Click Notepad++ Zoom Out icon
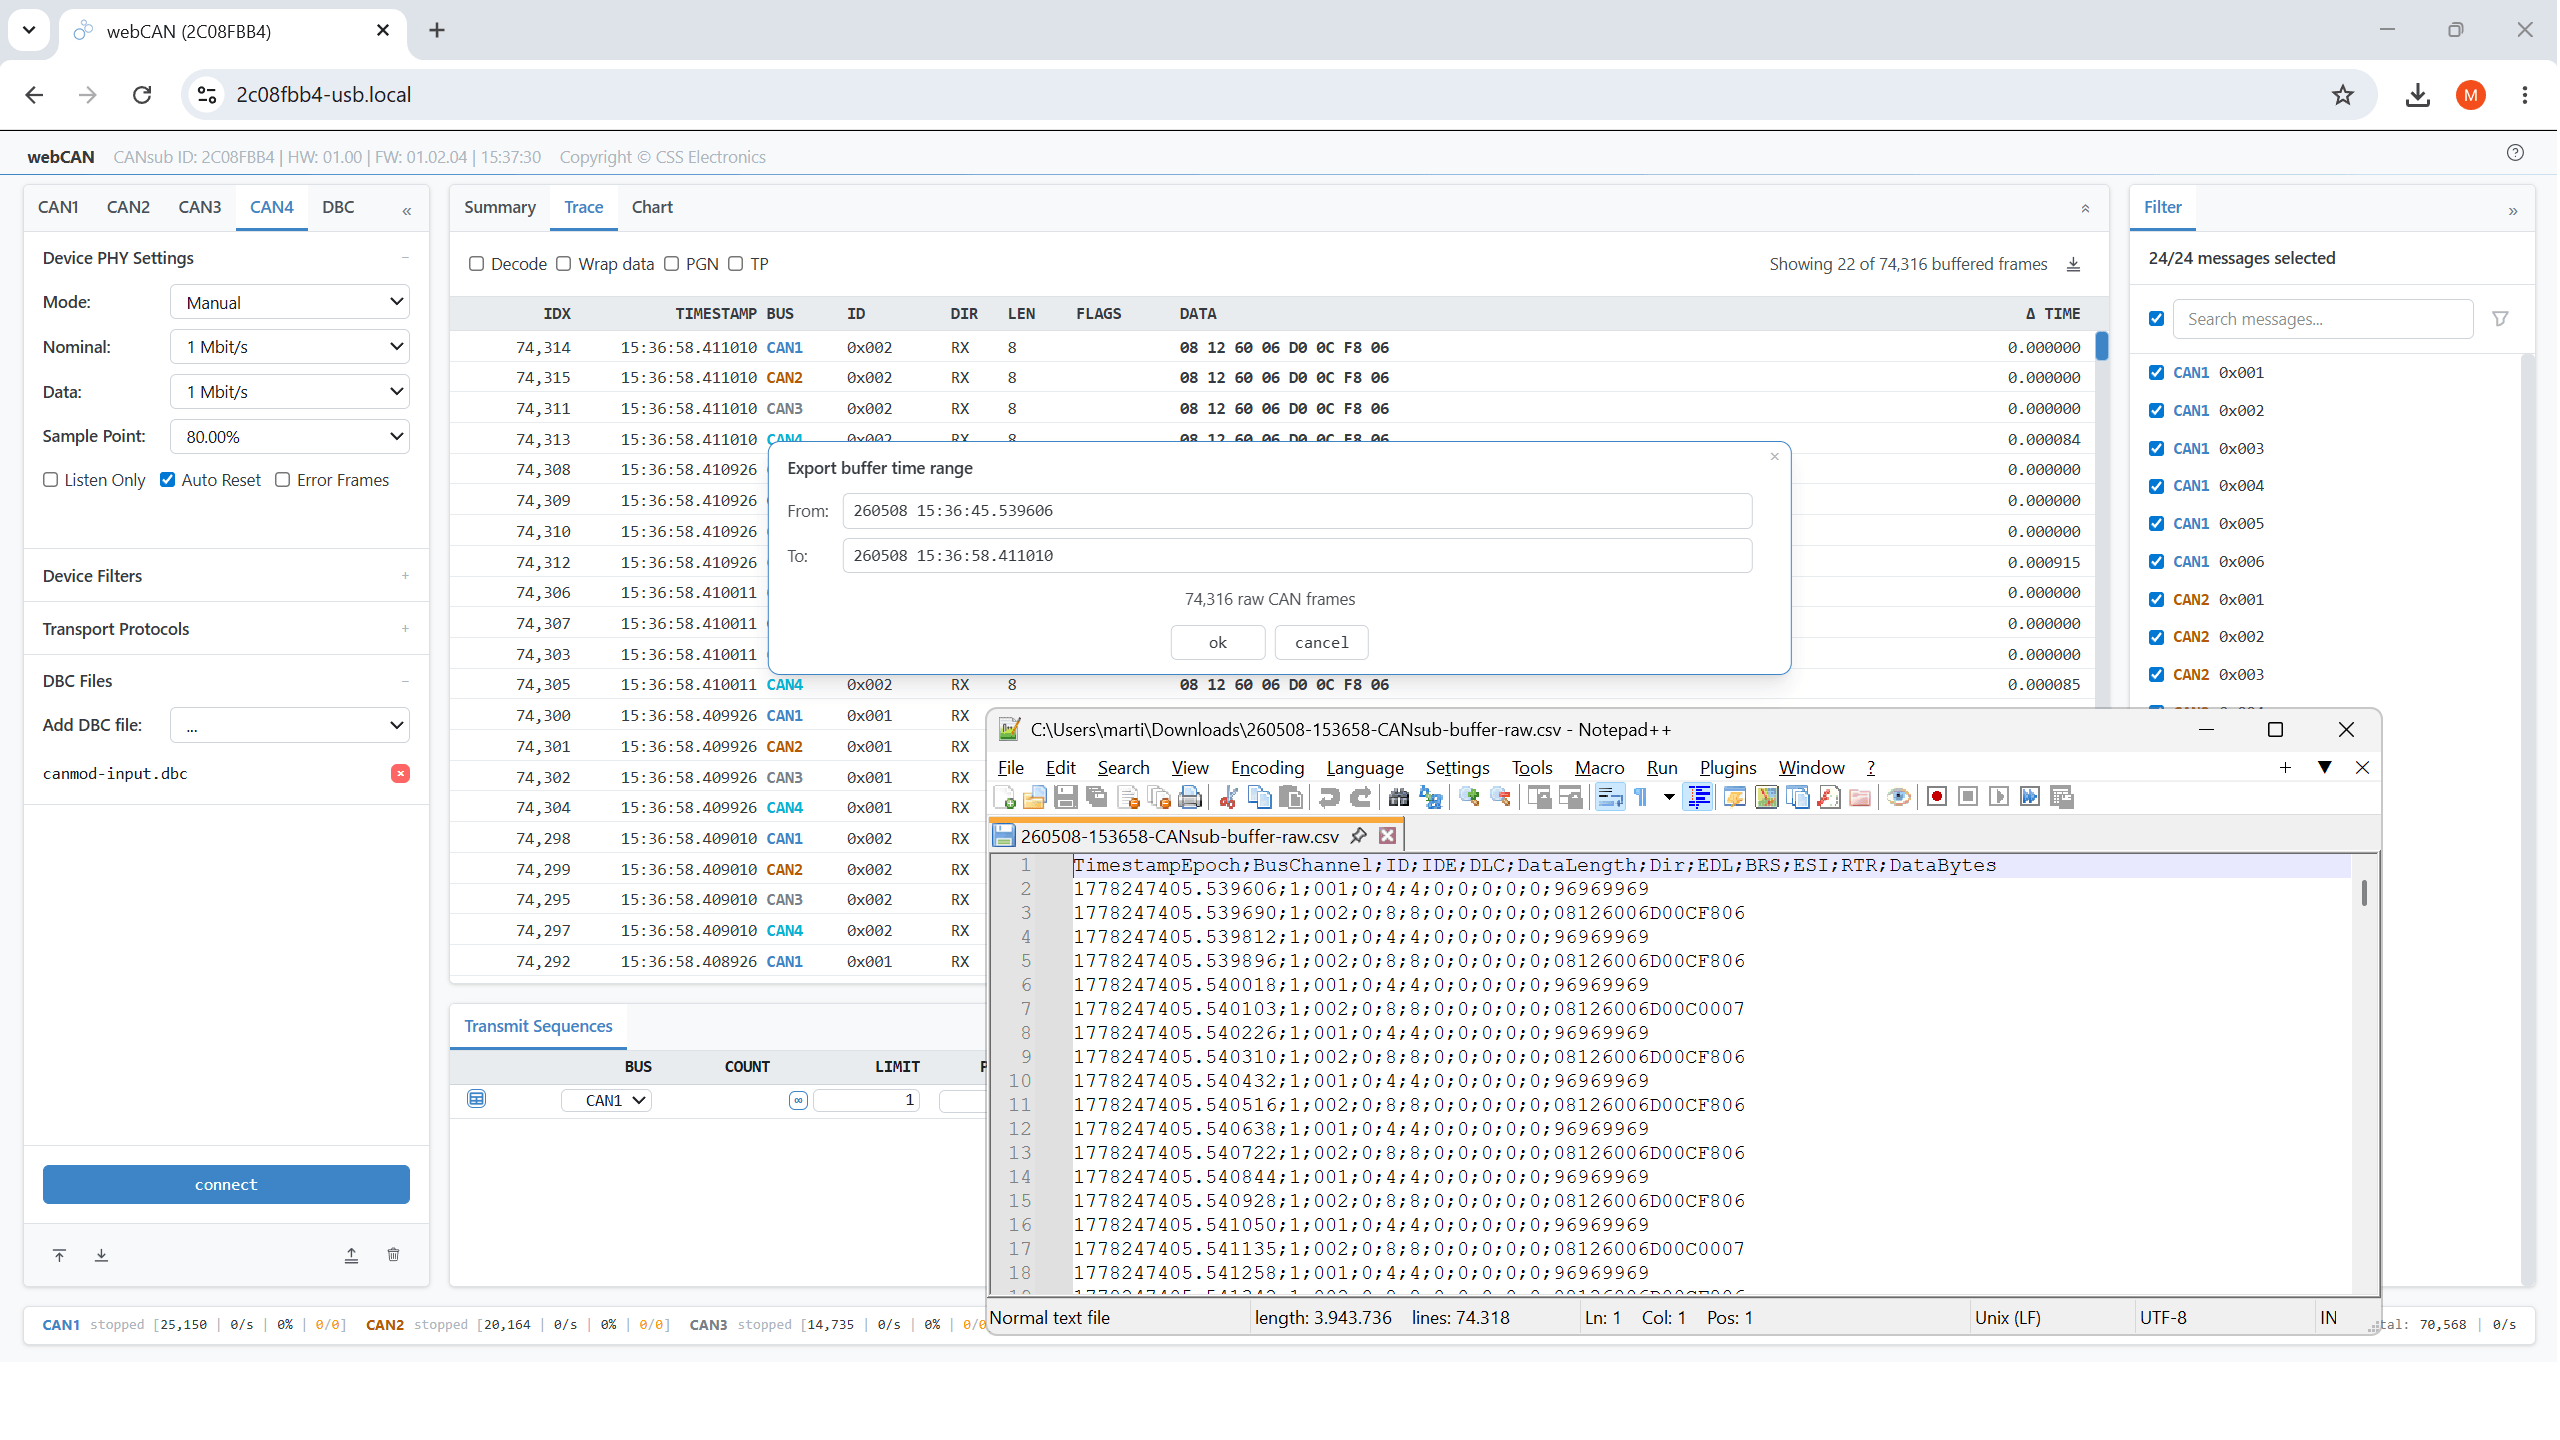Image resolution: width=2560 pixels, height=1440 pixels. 1500,797
